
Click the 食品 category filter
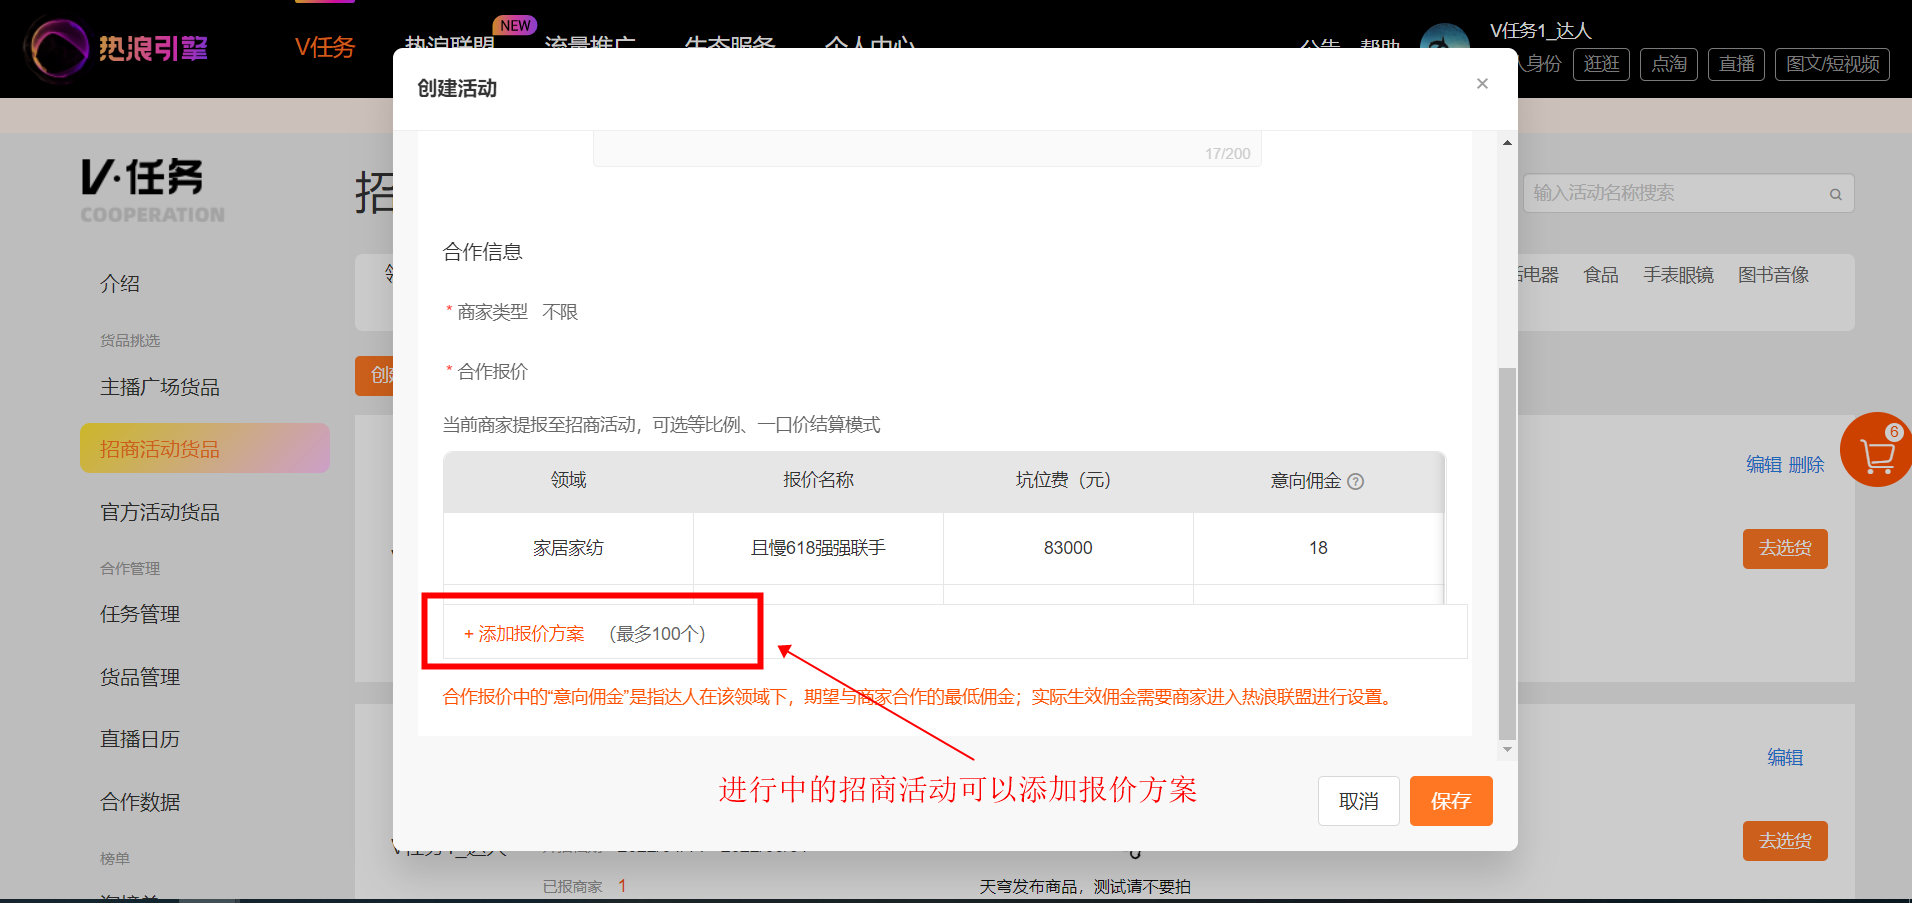pos(1601,275)
